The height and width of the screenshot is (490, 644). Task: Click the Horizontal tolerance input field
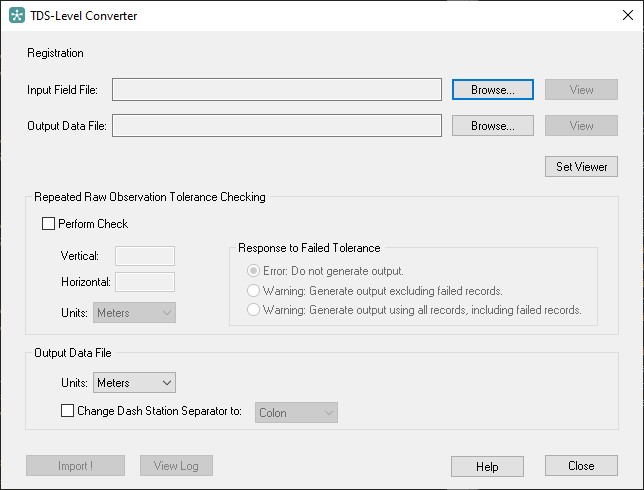click(x=145, y=282)
